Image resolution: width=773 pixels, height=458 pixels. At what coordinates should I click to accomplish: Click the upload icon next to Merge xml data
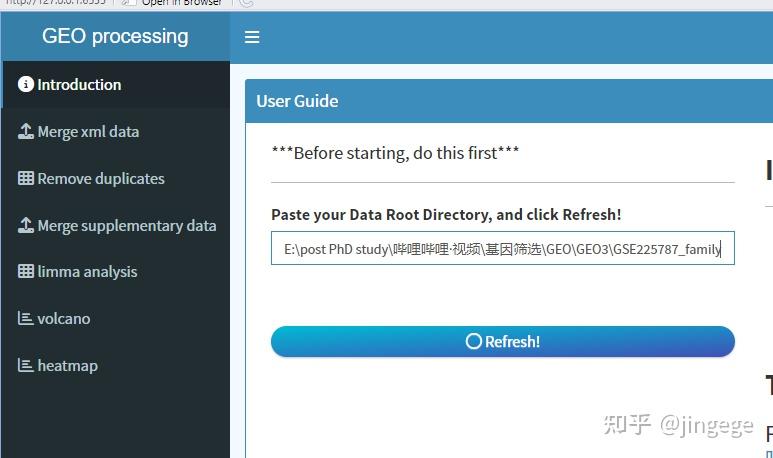coord(26,132)
